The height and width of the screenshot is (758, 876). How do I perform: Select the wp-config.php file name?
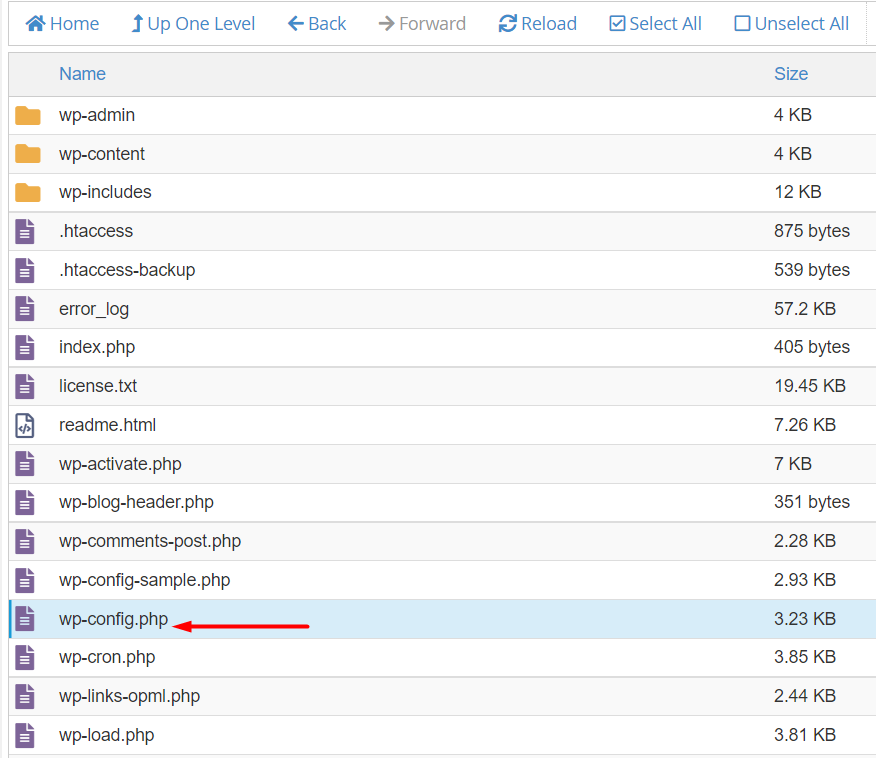click(x=113, y=619)
